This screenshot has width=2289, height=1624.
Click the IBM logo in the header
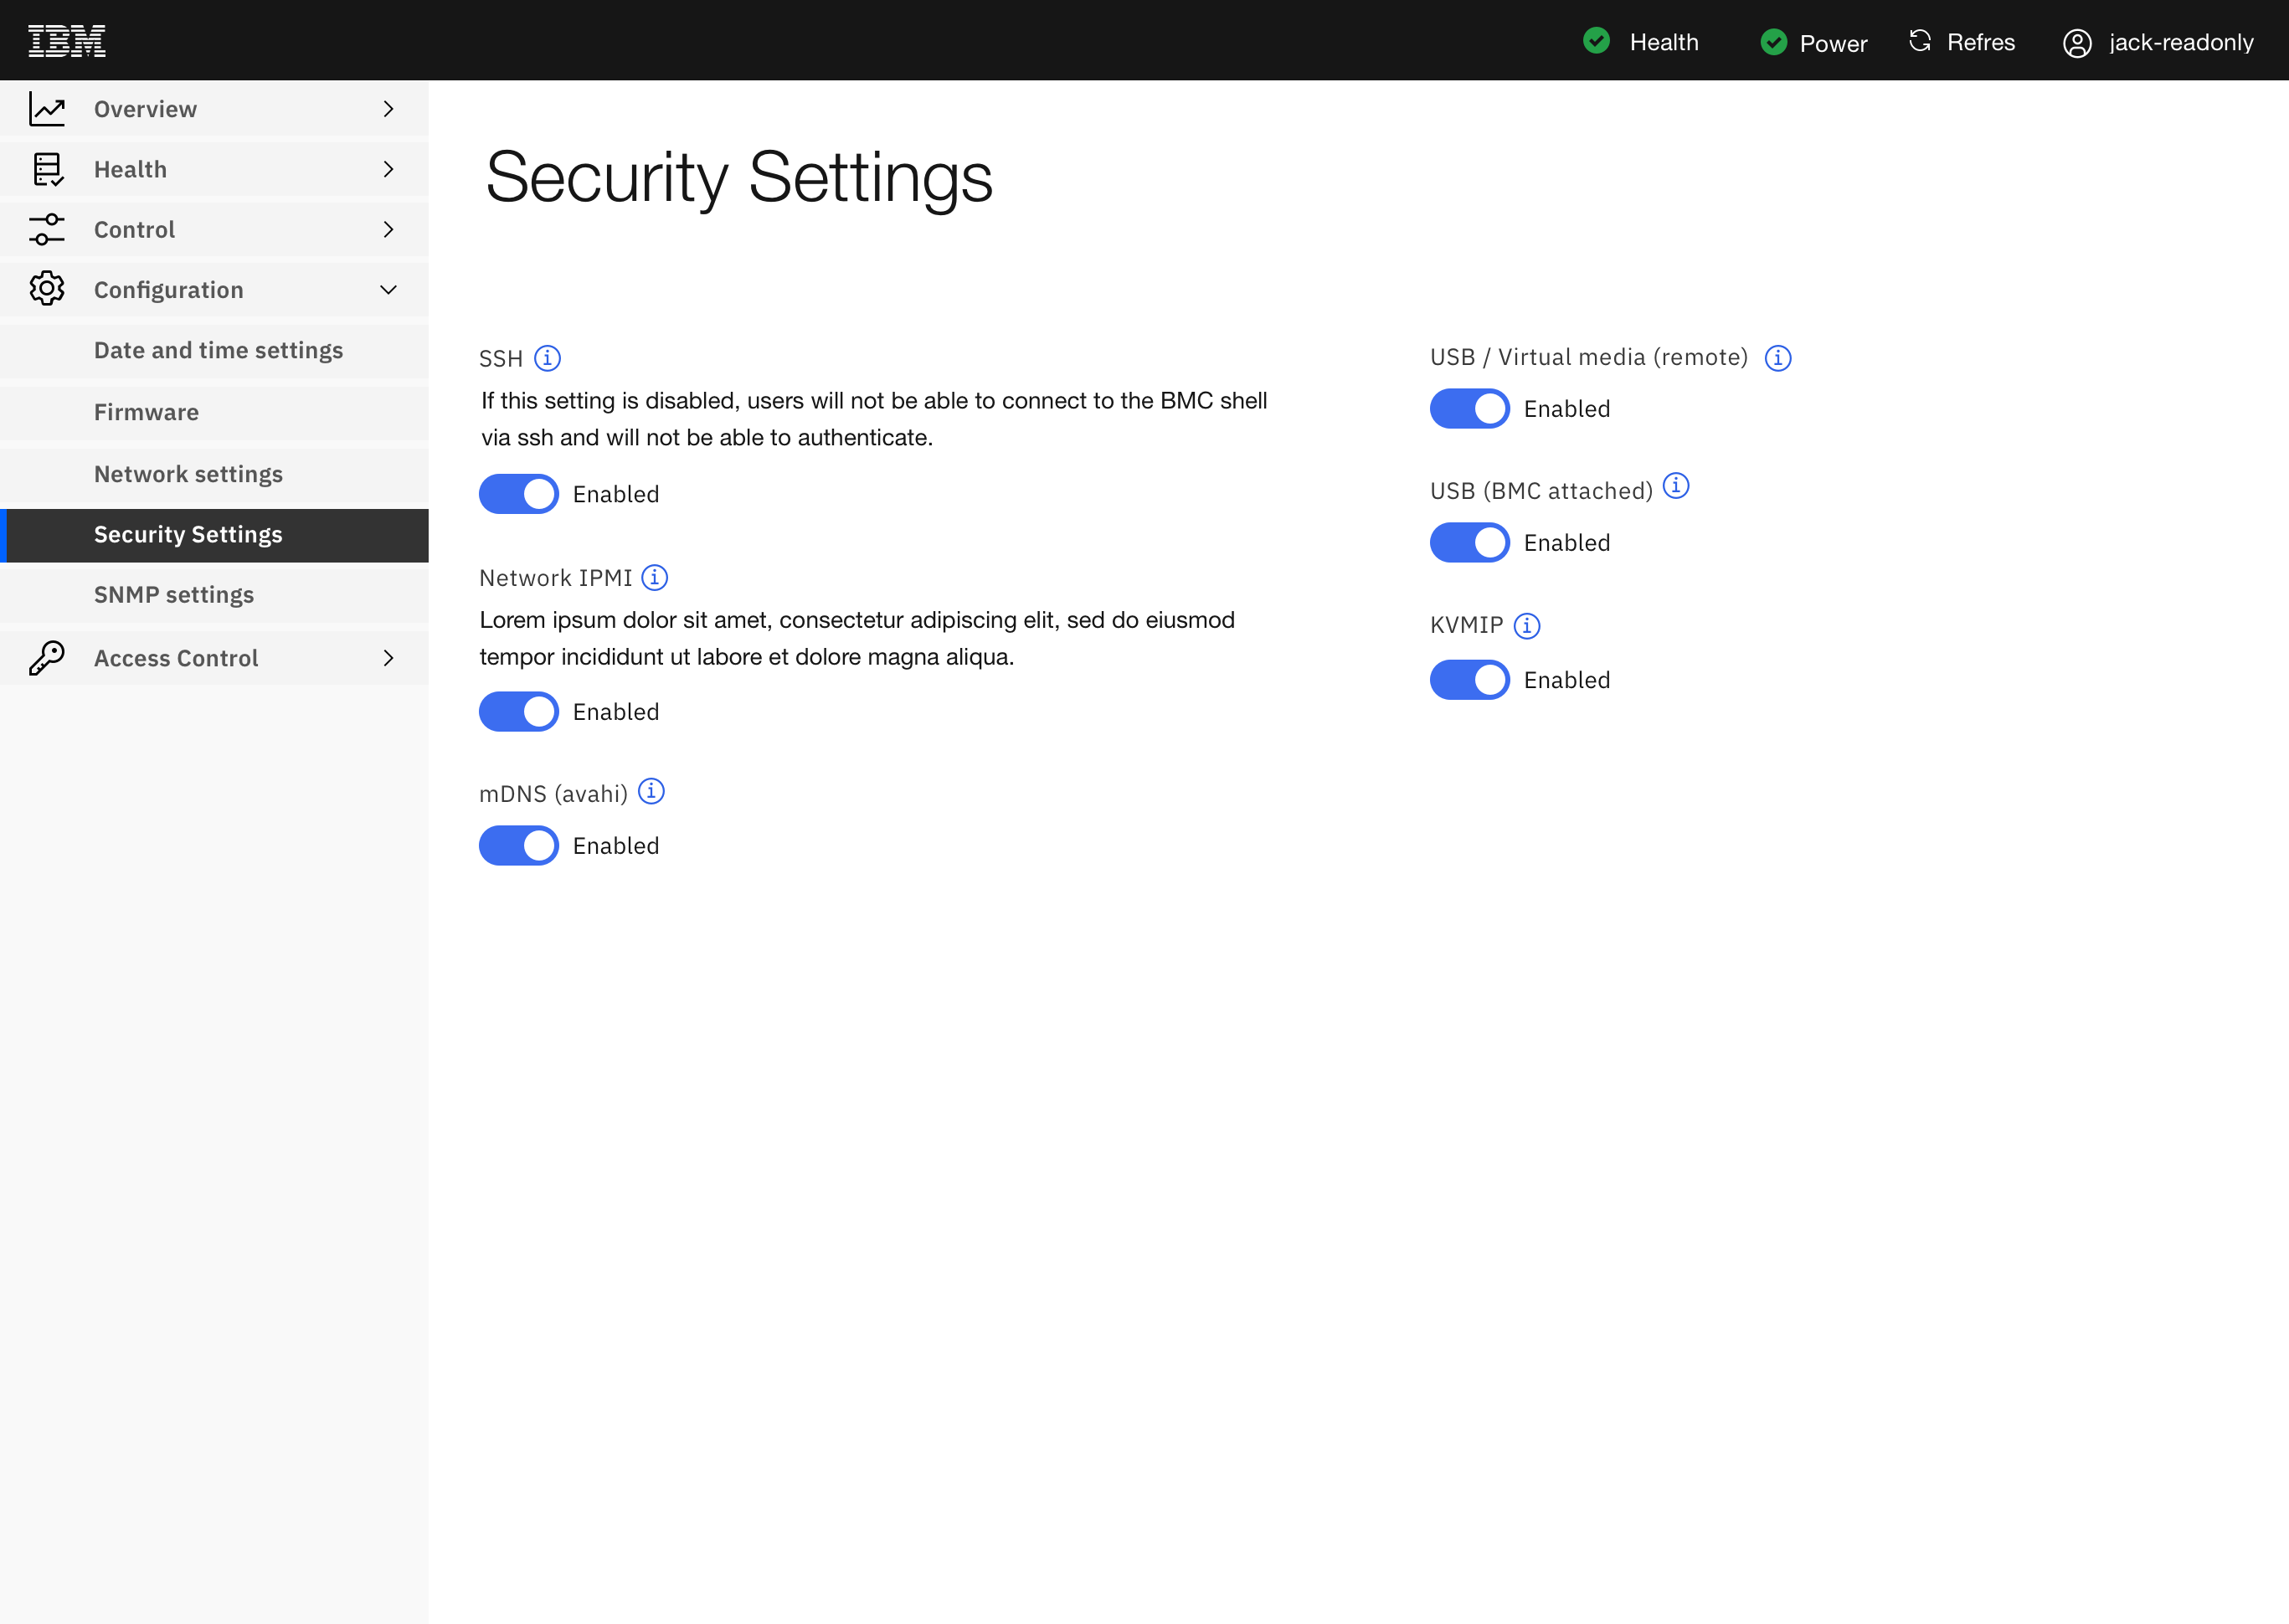pos(66,40)
